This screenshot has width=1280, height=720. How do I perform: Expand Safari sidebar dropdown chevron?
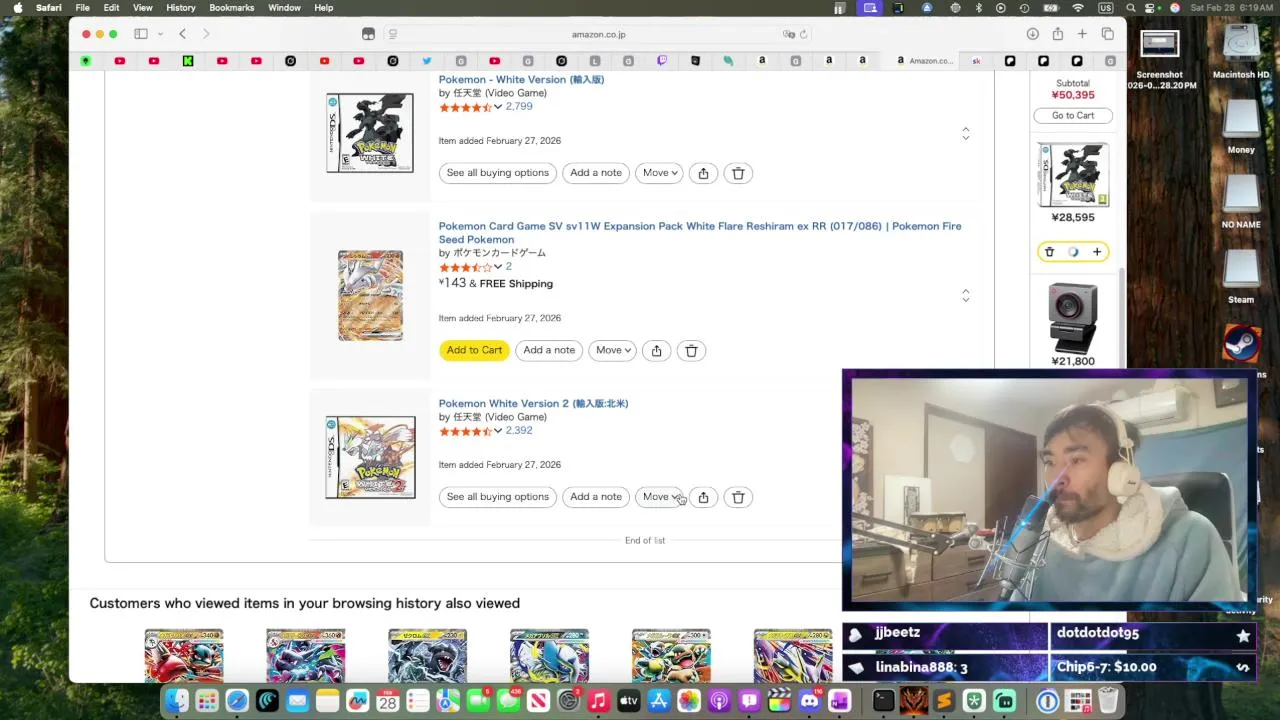[x=160, y=34]
